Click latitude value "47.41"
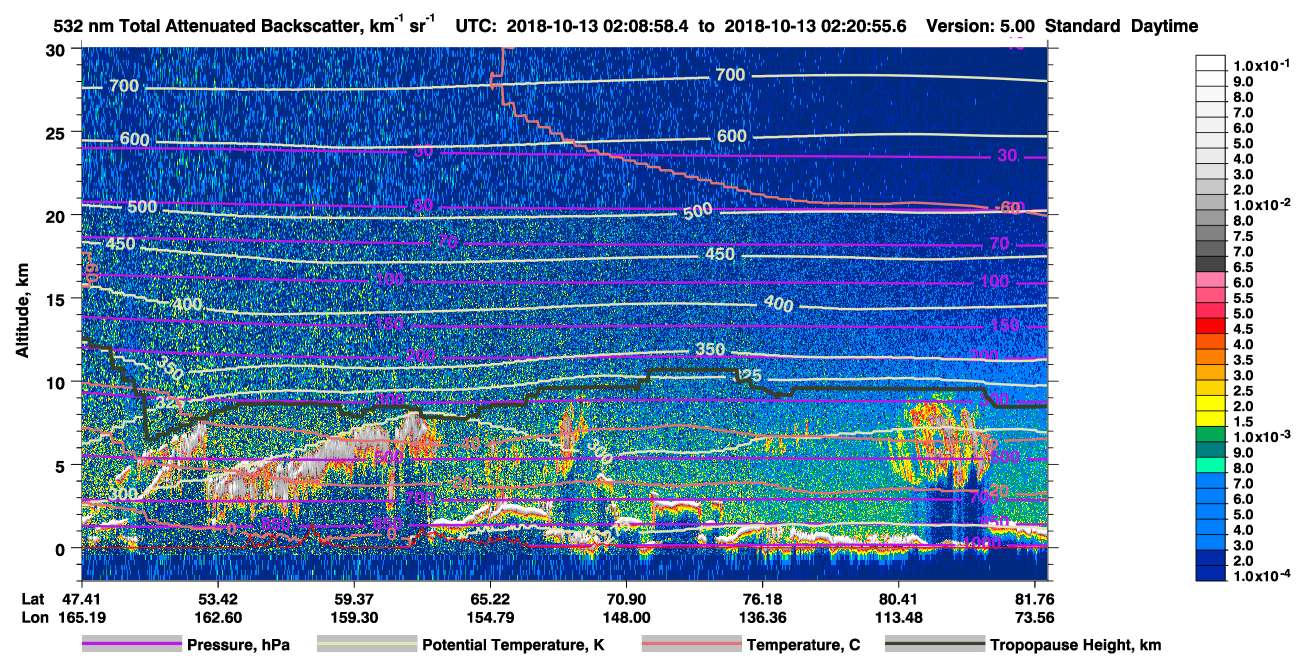 (80, 599)
